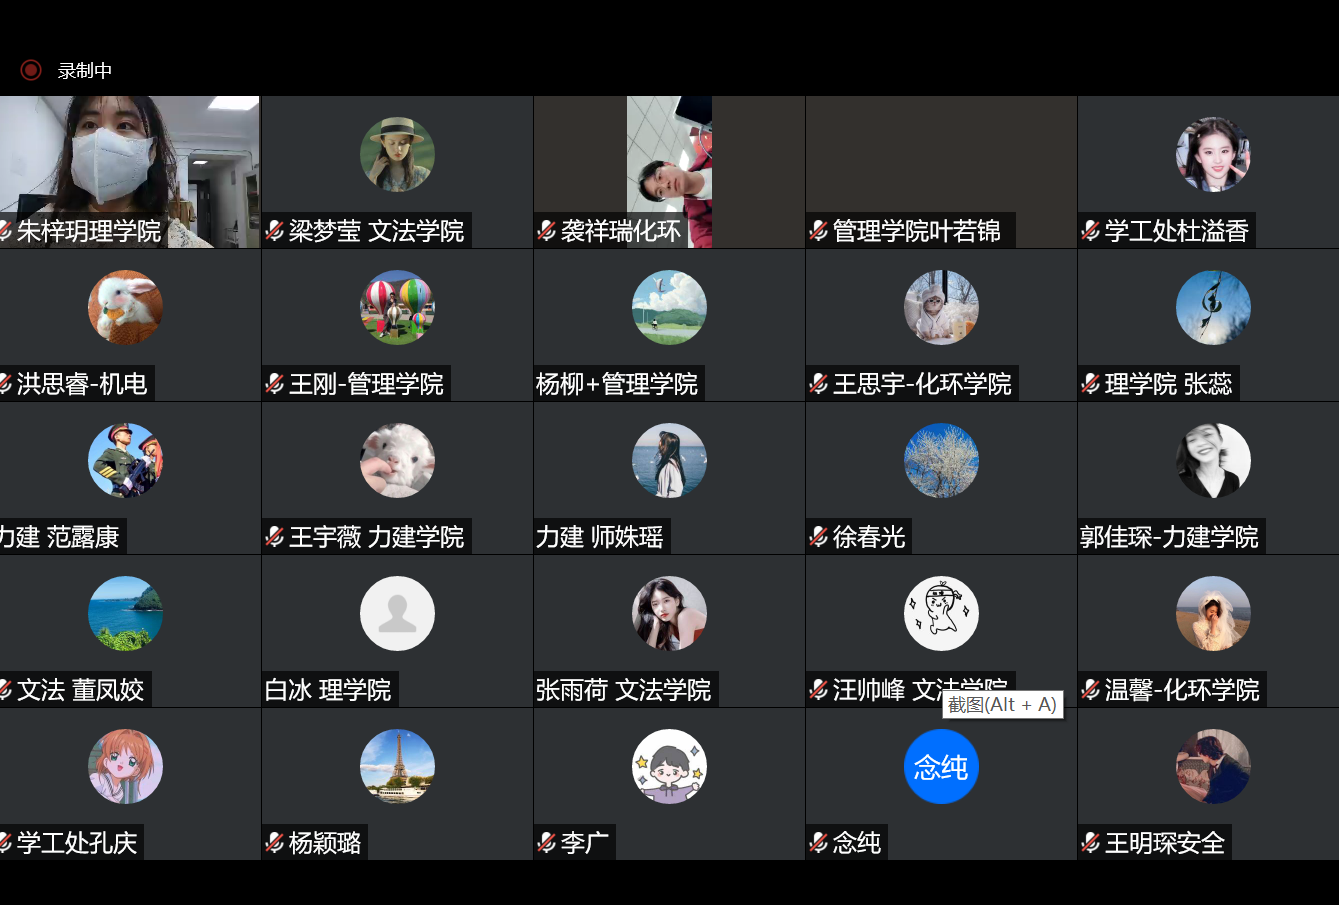Image resolution: width=1339 pixels, height=905 pixels.
Task: Click the 截图(Alt + A) screenshot tooltip
Action: pos(1002,705)
